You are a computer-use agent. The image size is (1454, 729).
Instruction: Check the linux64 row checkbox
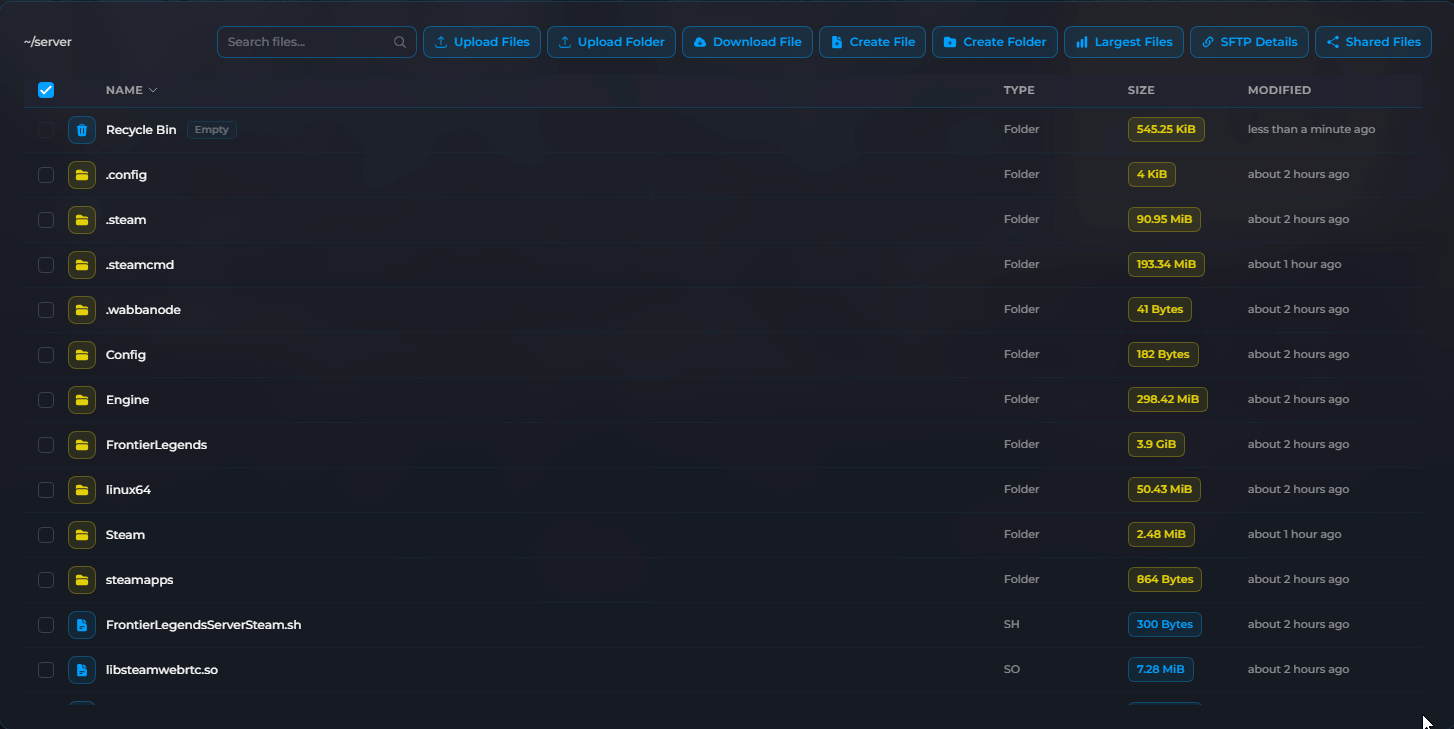(46, 490)
